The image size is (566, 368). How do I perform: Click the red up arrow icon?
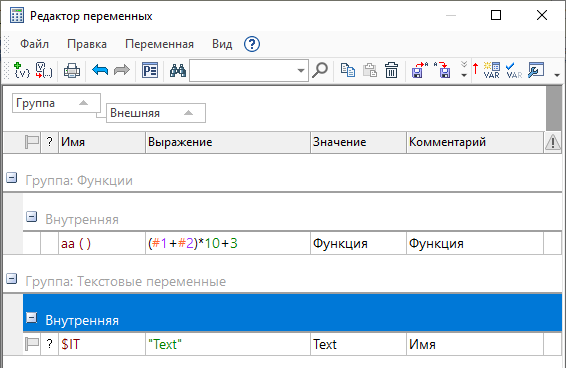tap(475, 68)
